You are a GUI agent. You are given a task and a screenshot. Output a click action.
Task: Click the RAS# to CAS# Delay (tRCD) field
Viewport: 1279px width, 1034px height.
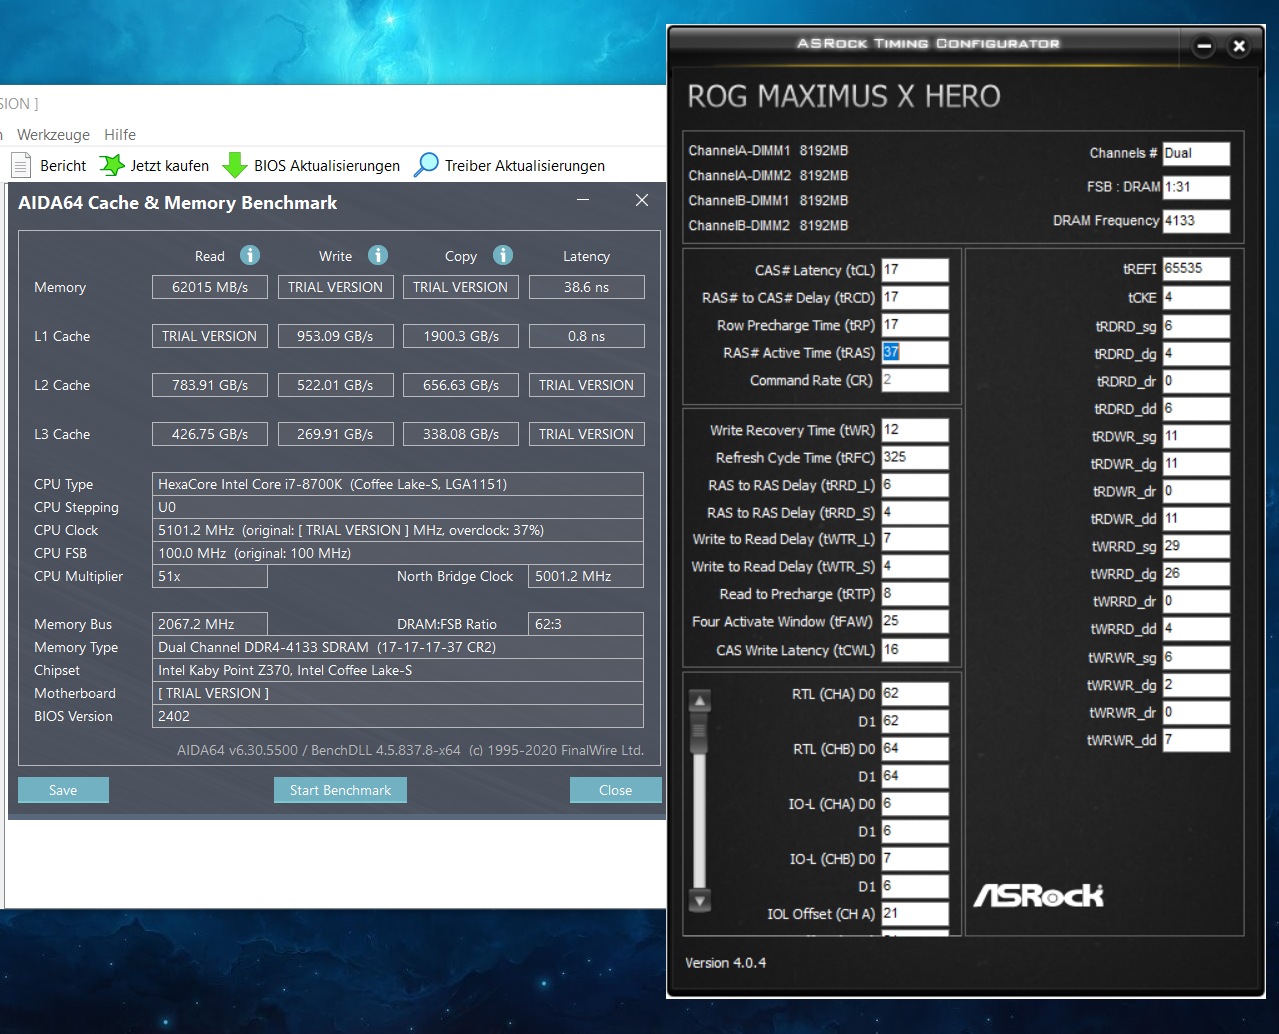(x=915, y=297)
